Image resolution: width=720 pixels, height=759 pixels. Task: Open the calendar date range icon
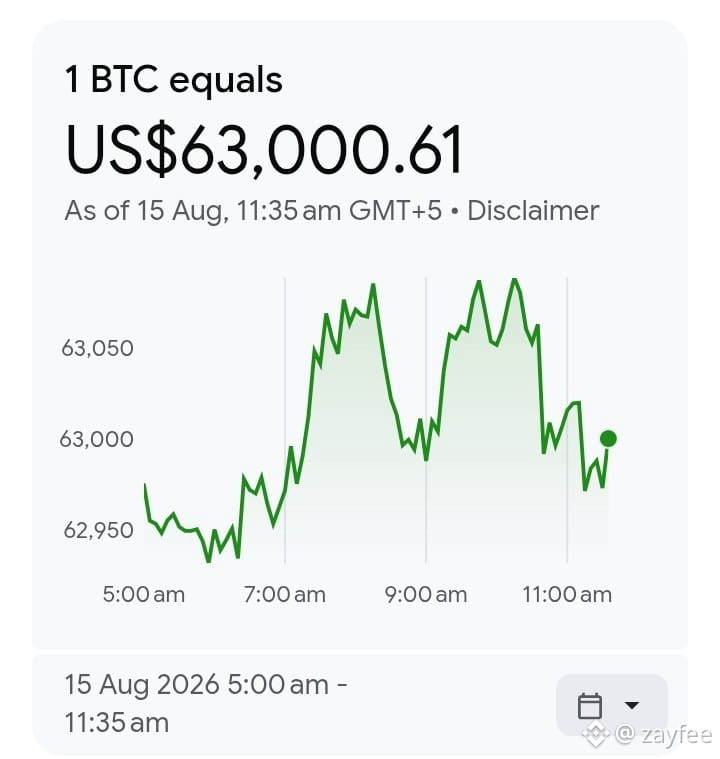pos(590,706)
